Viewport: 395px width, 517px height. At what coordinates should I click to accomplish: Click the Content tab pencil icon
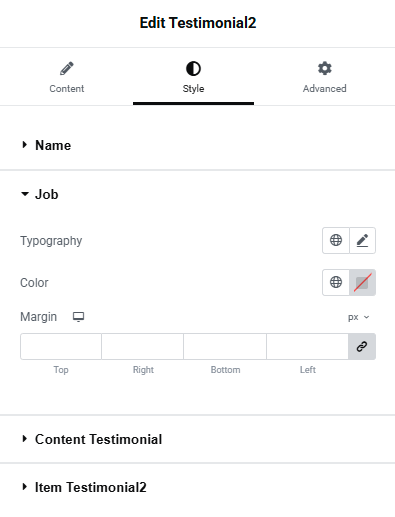point(67,68)
